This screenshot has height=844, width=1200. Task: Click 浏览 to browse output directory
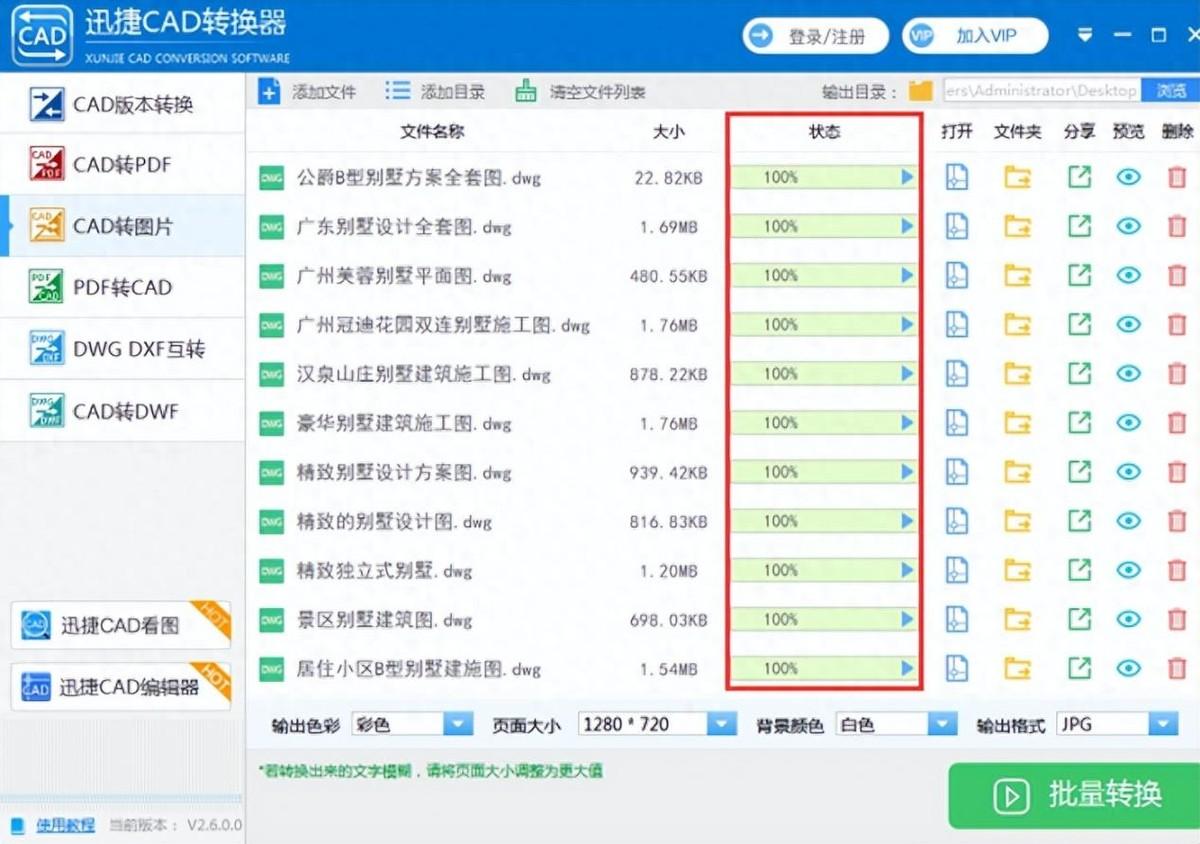click(1170, 90)
